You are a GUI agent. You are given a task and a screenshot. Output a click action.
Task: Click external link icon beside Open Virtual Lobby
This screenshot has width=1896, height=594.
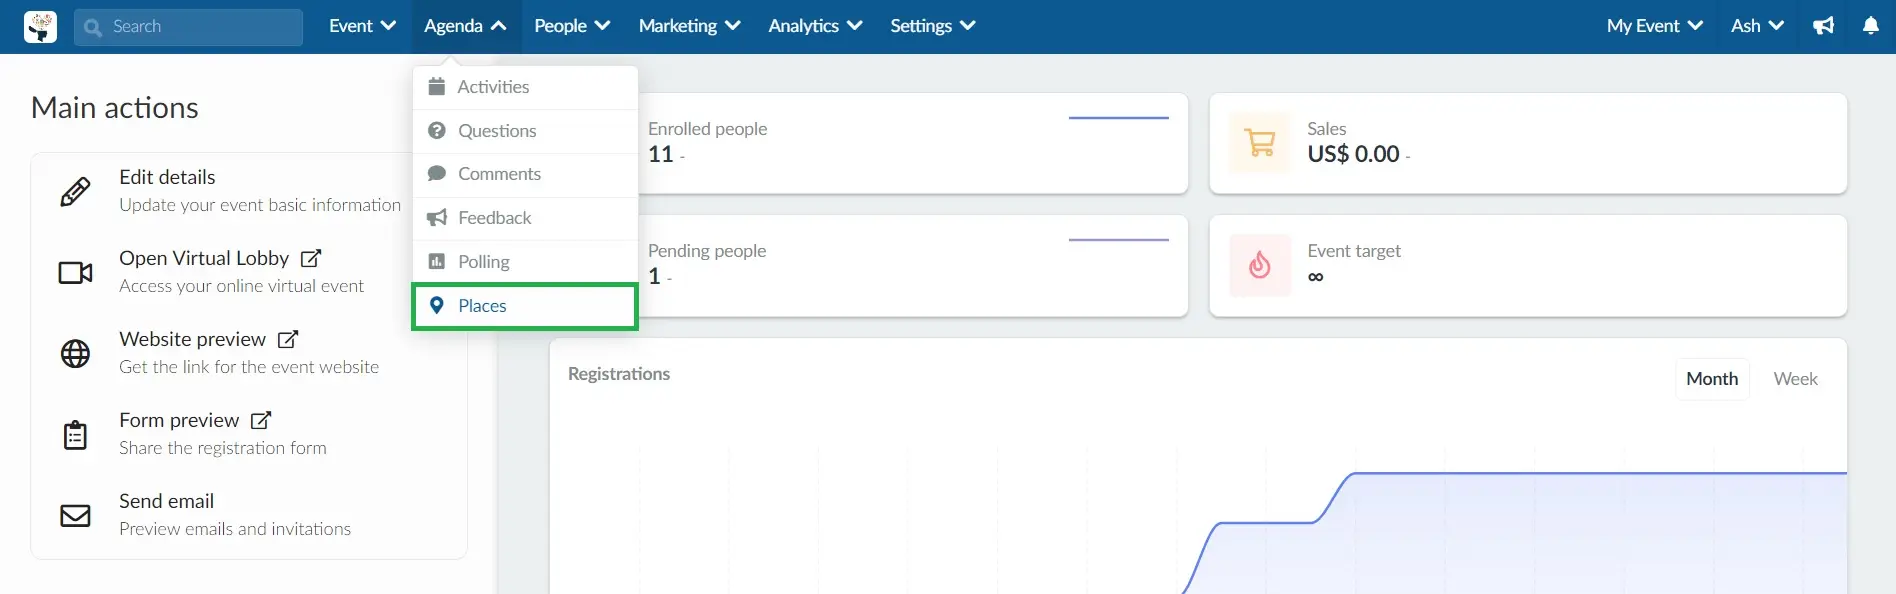pyautogui.click(x=311, y=258)
